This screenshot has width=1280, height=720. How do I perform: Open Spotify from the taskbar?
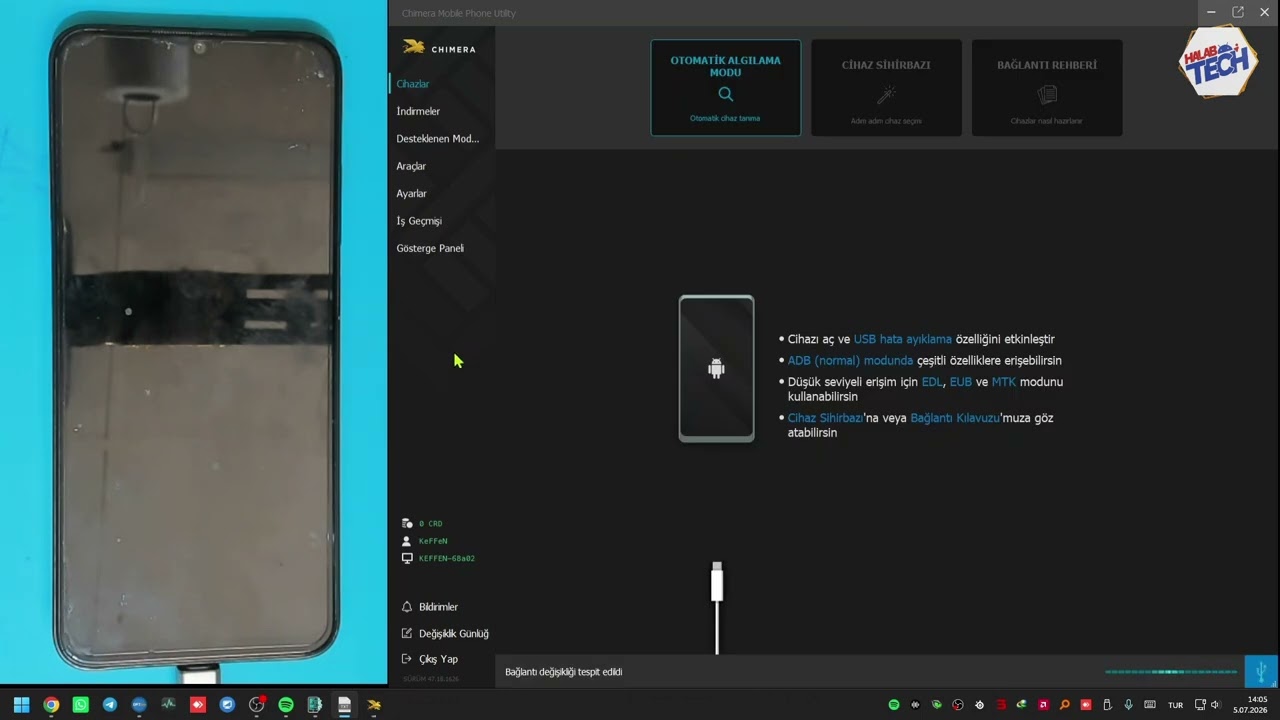tap(286, 705)
